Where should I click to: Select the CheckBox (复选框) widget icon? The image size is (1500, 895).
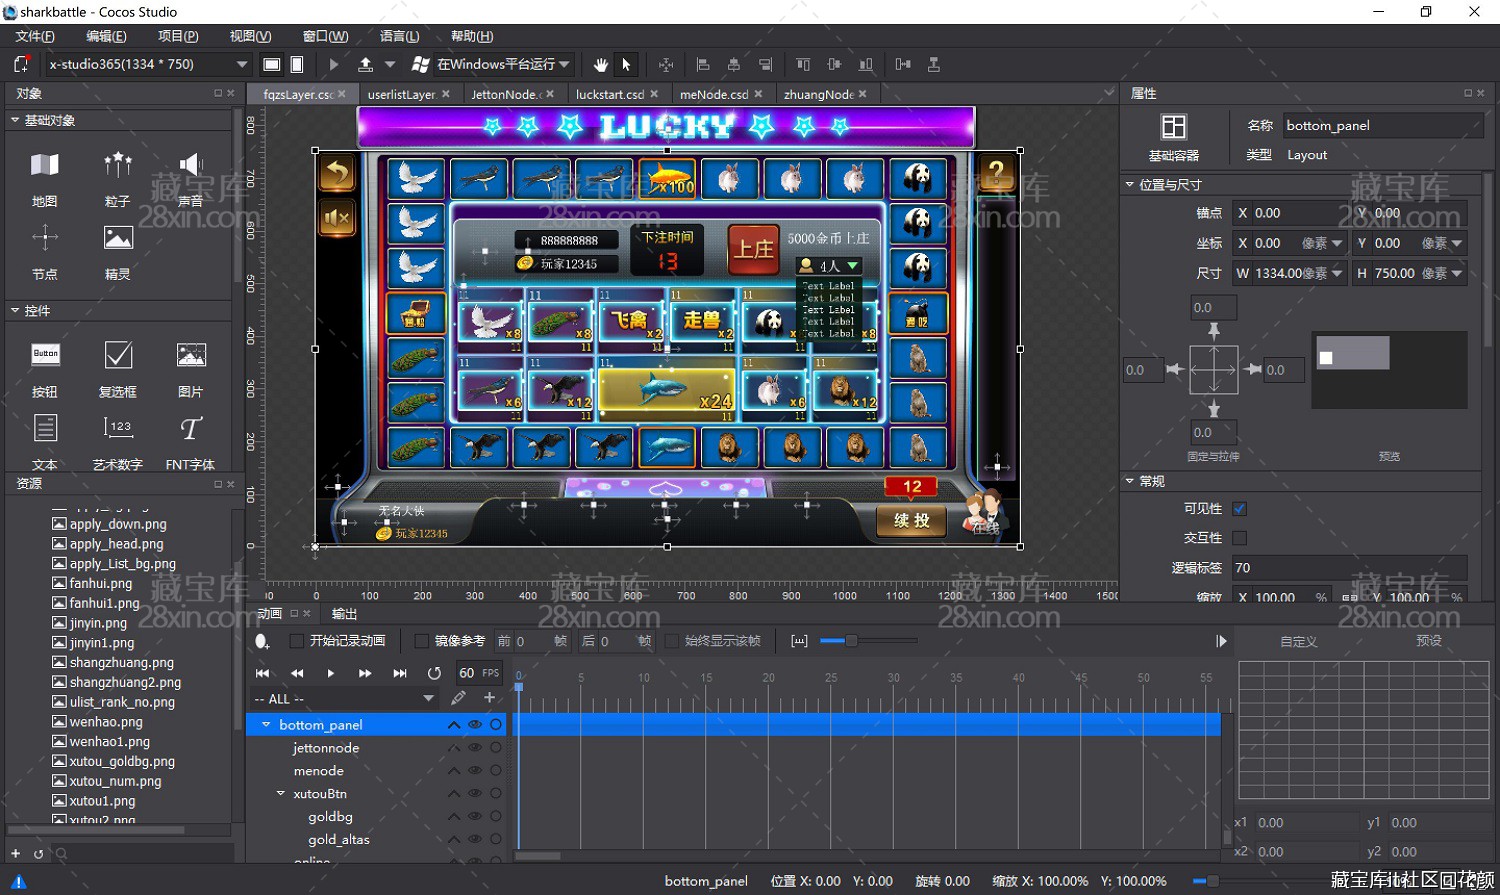pyautogui.click(x=118, y=354)
